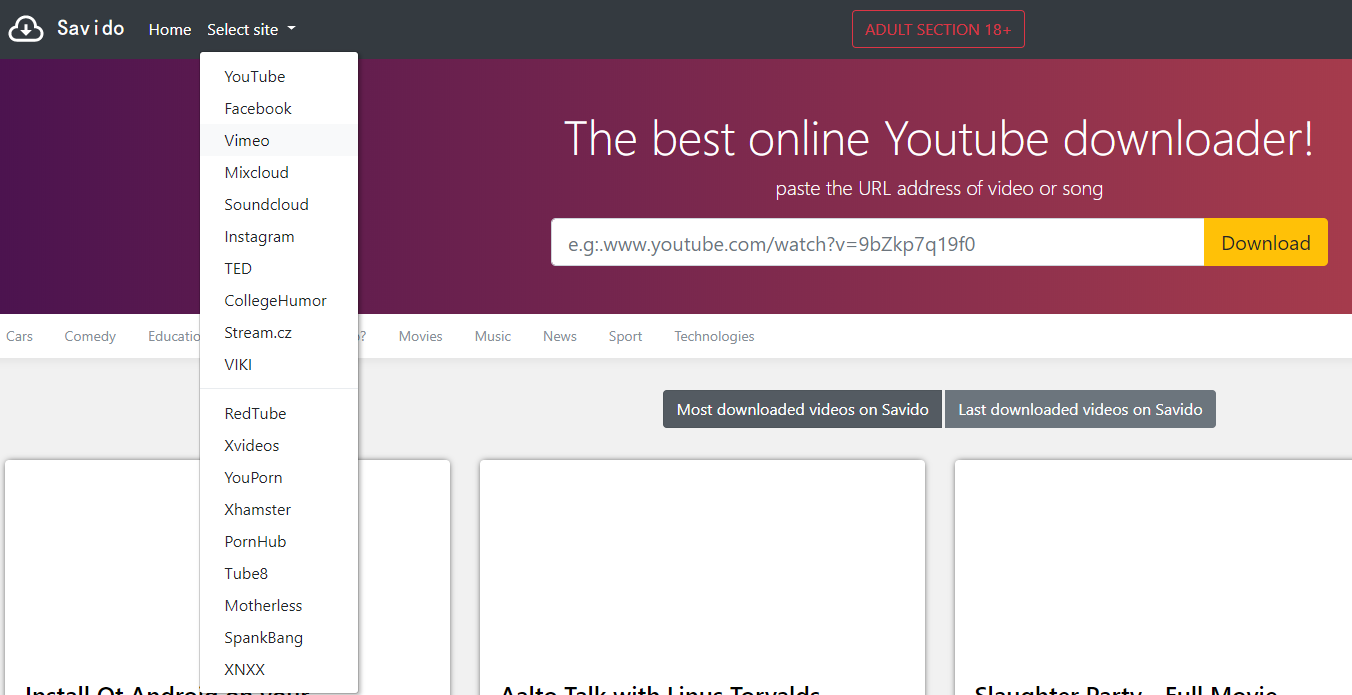Select Soundcloud in the site menu
This screenshot has width=1352, height=695.
pos(279,204)
